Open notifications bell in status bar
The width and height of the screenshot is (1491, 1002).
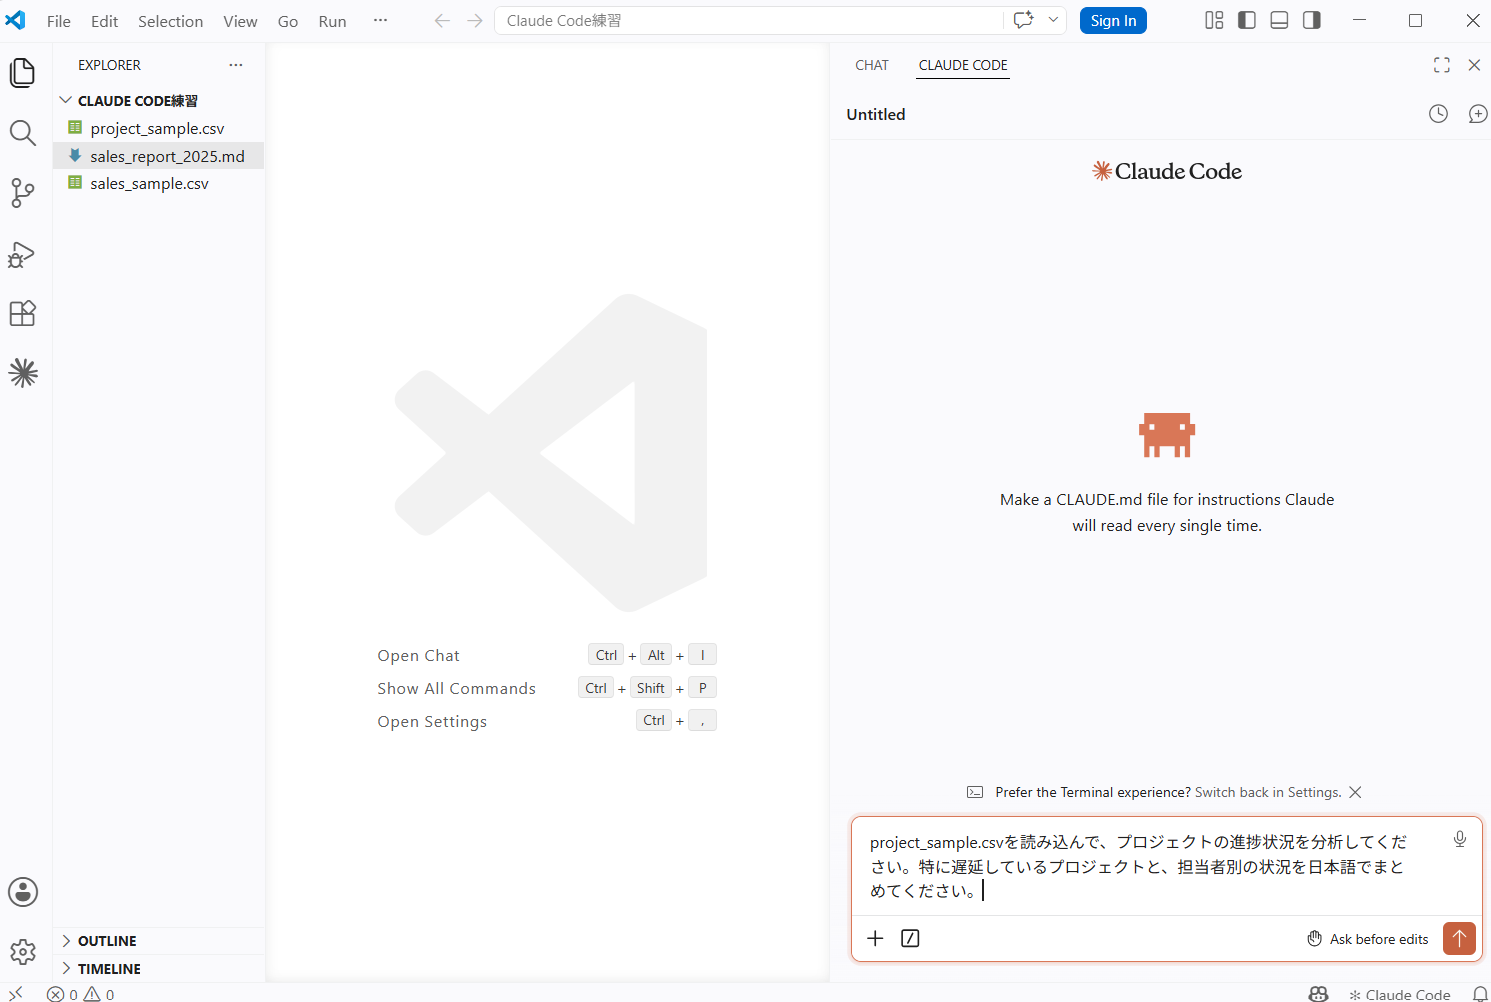click(x=1479, y=994)
